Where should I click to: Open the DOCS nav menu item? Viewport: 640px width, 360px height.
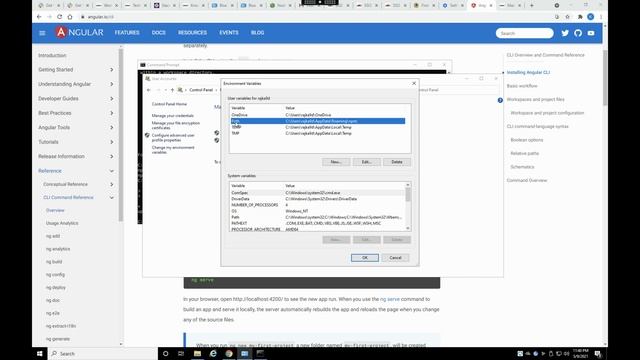[x=159, y=33]
